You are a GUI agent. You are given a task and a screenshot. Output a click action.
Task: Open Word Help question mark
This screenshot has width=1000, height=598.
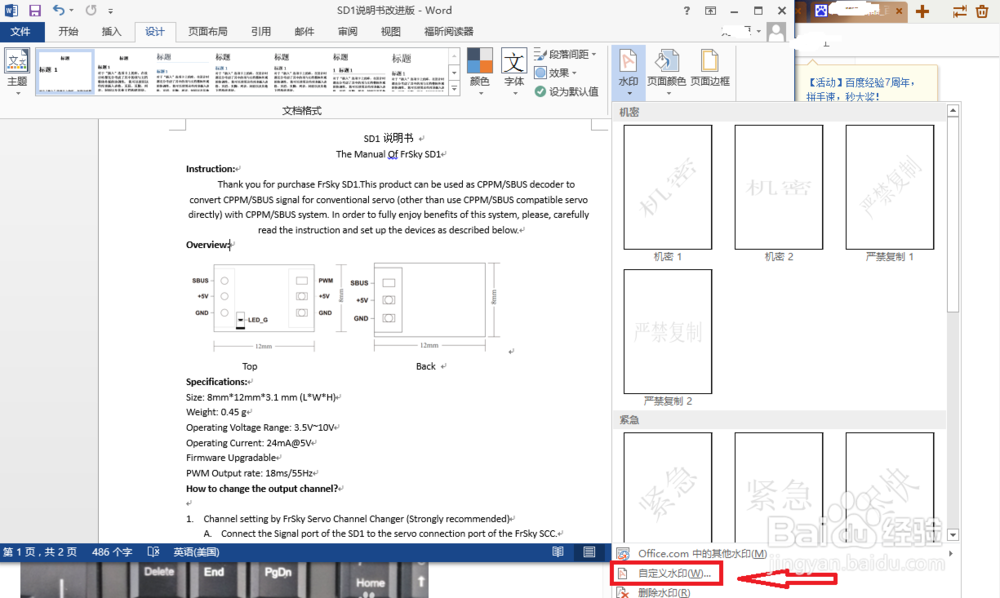coord(687,11)
